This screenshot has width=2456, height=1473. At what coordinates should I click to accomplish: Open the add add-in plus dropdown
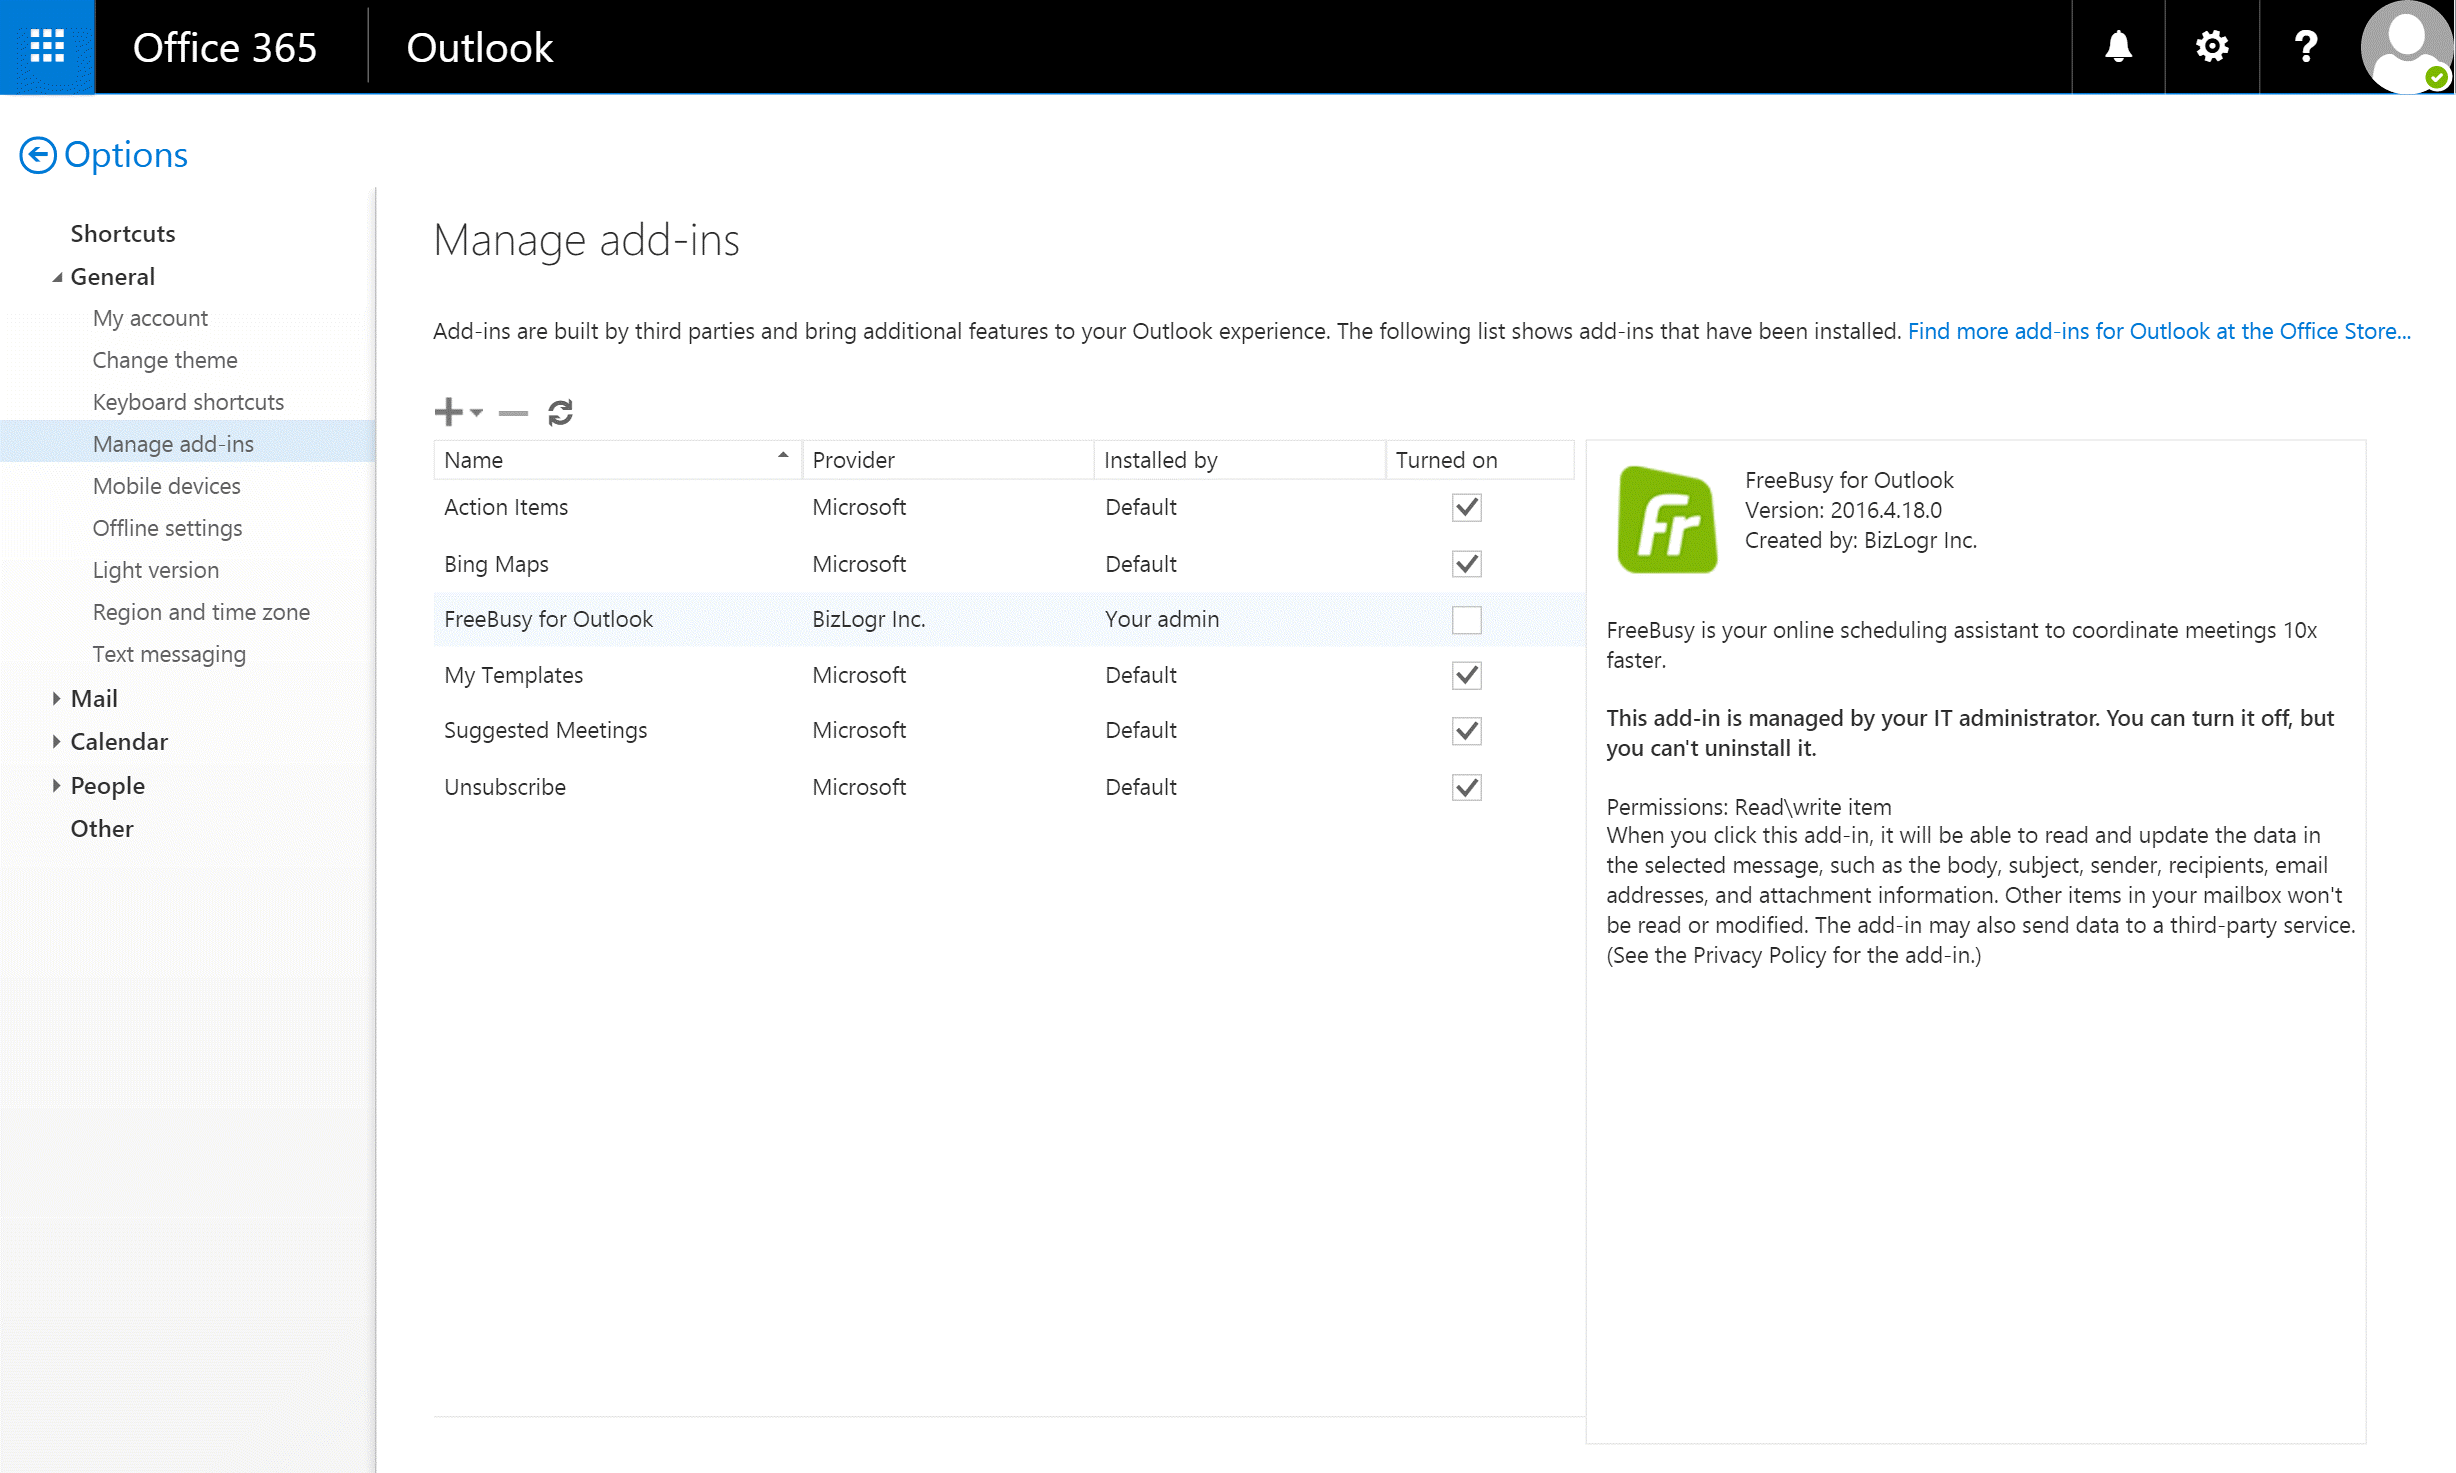458,412
